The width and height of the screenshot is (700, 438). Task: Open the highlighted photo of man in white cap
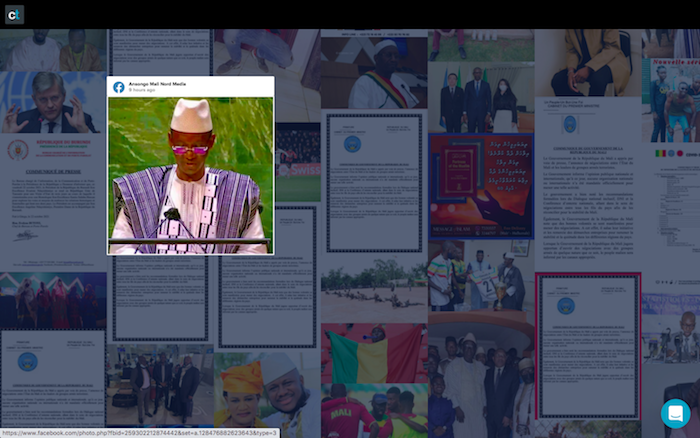click(190, 175)
